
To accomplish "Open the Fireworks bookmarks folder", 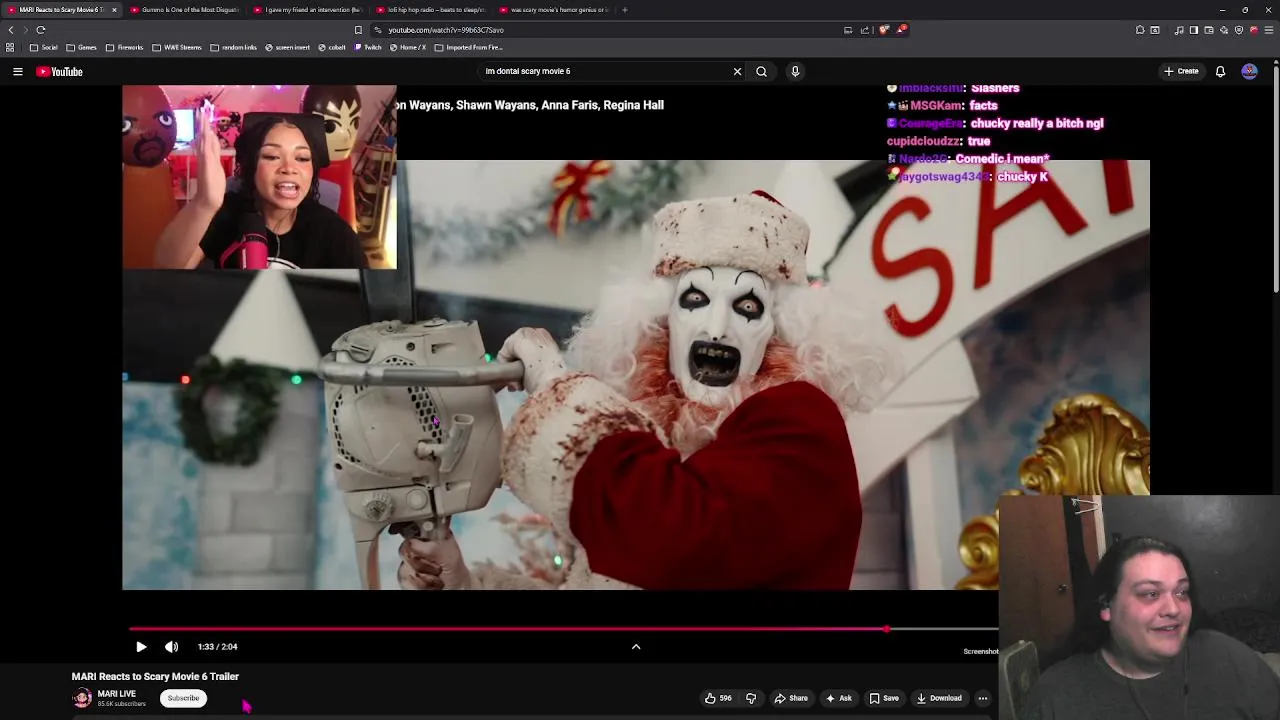I will 124,47.
